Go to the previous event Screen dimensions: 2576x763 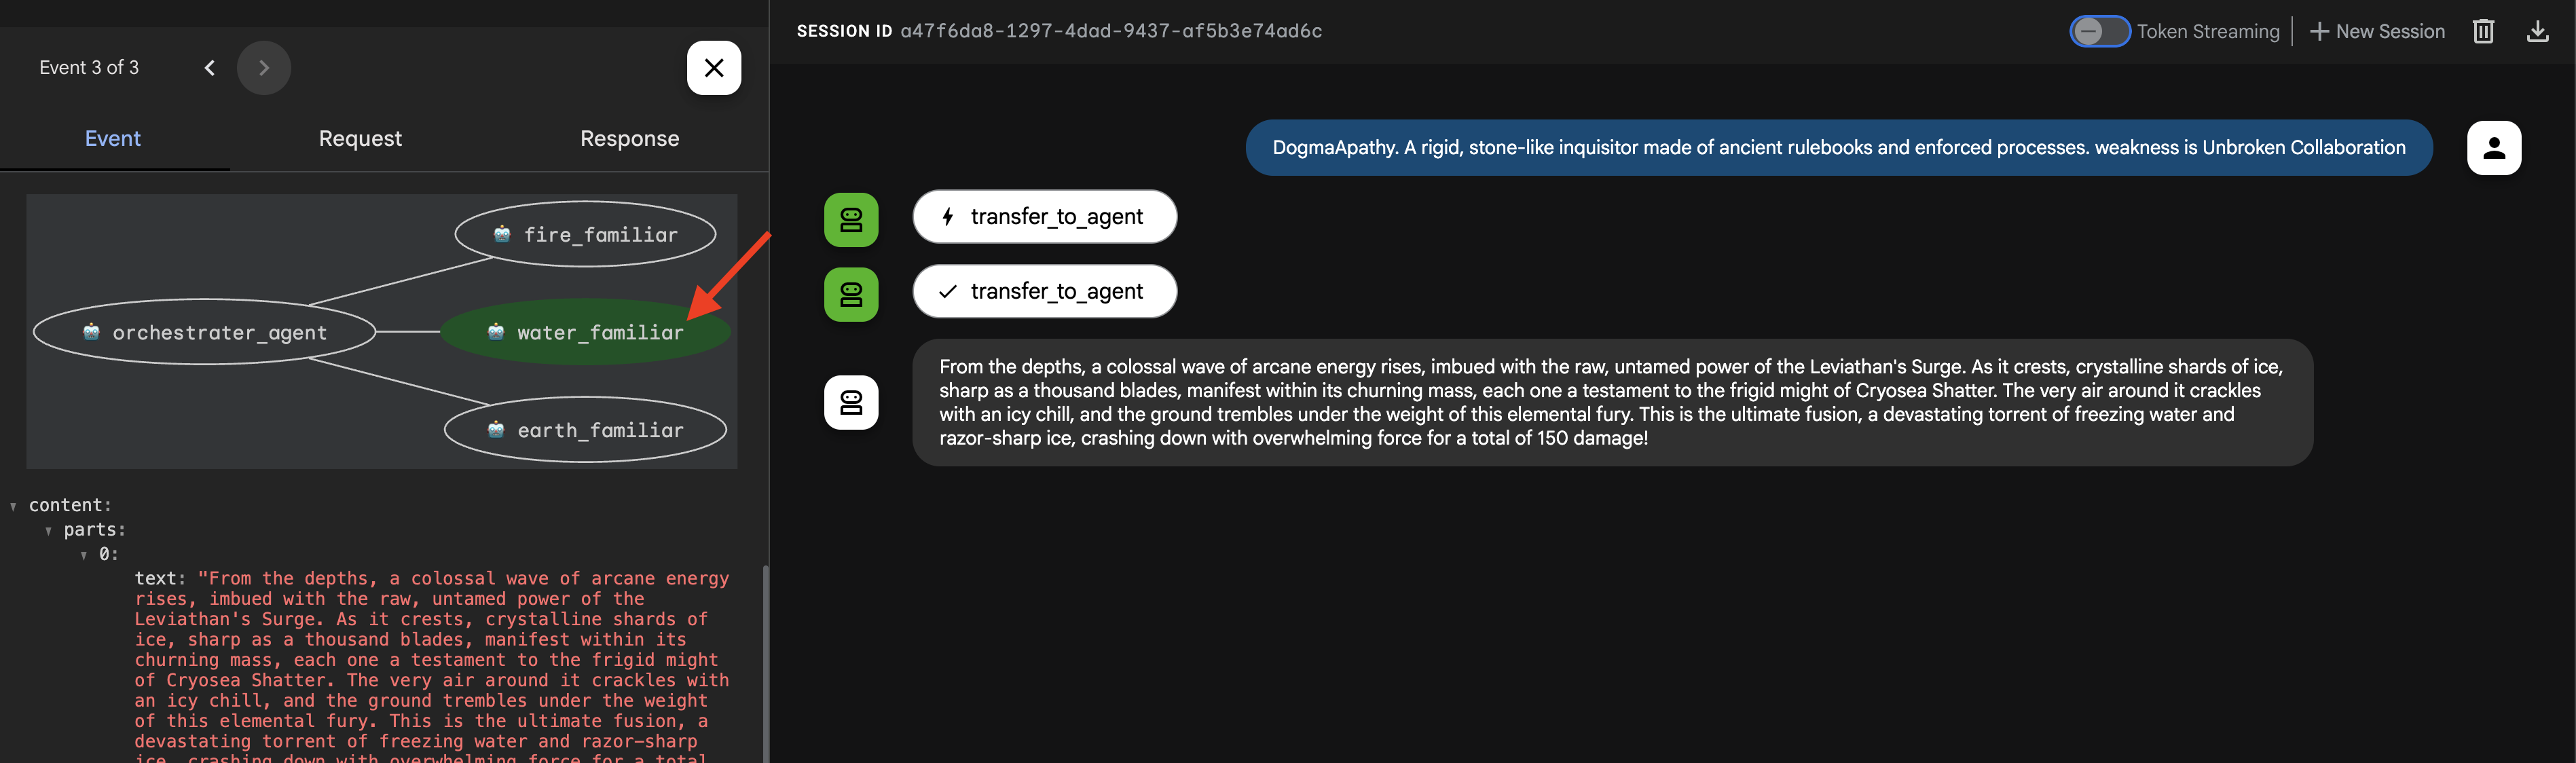pos(210,68)
